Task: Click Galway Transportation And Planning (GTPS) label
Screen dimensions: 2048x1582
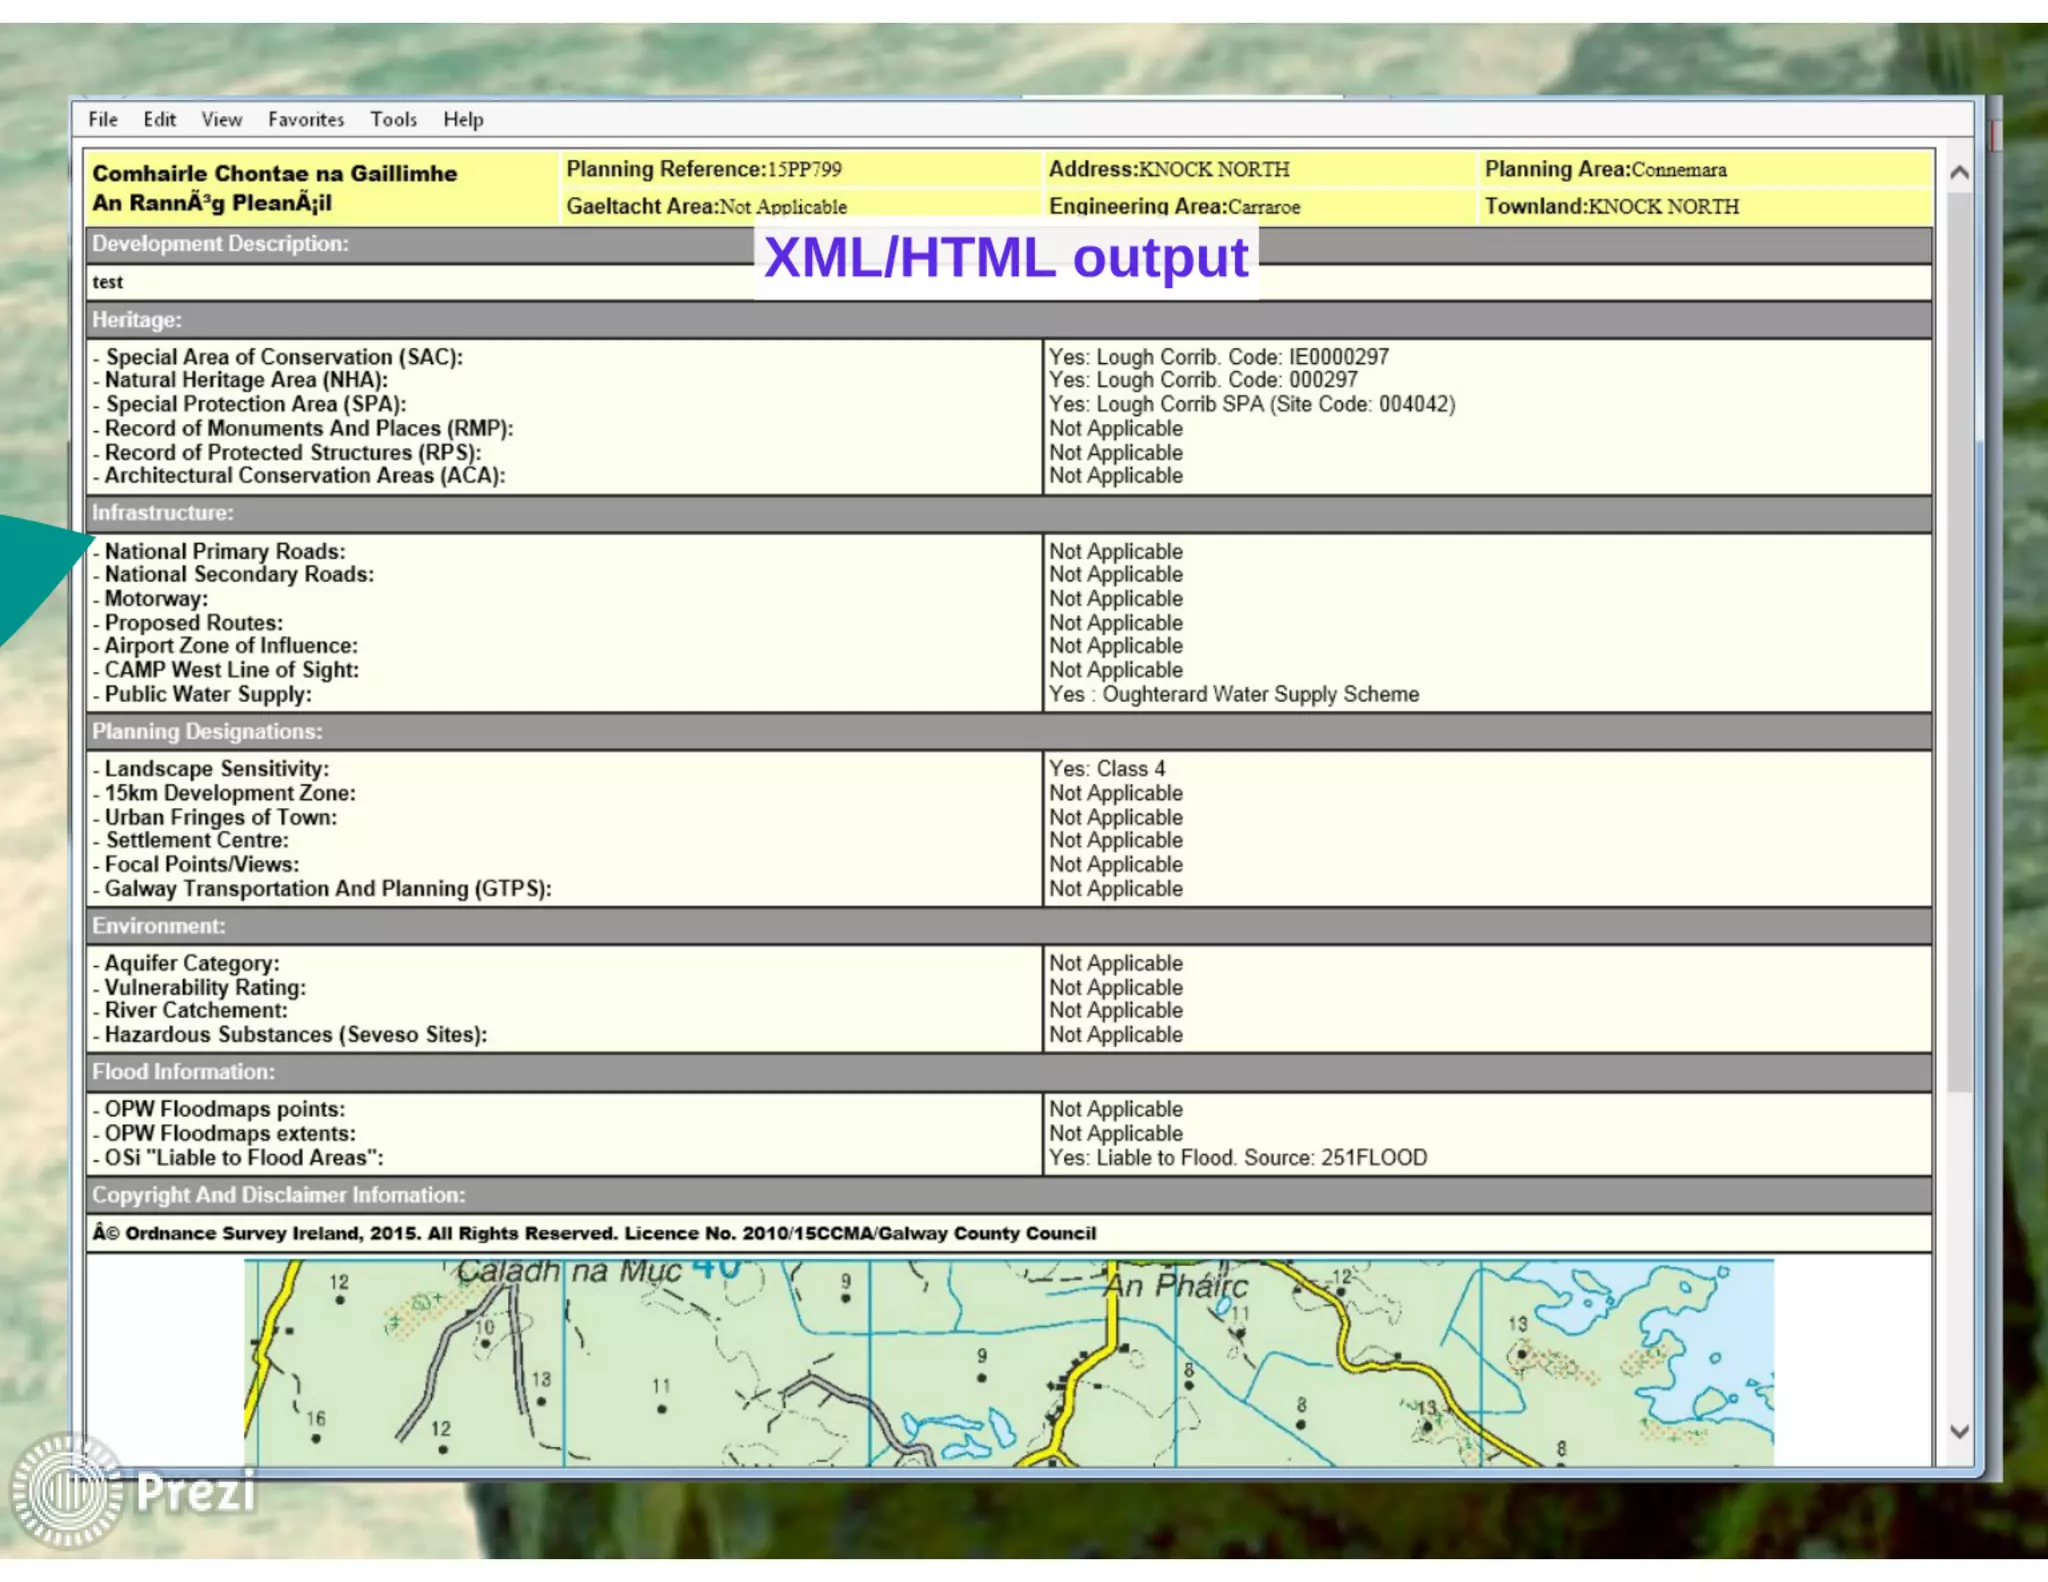Action: 328,888
